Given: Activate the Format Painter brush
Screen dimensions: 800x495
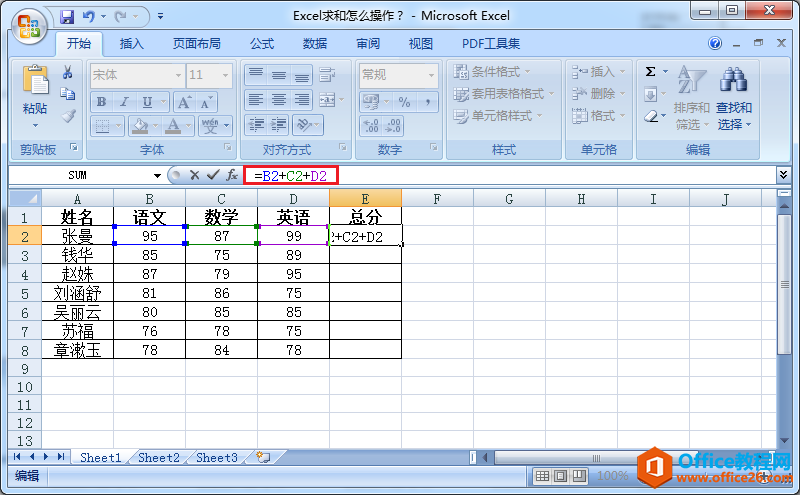Looking at the screenshot, I should coord(68,117).
